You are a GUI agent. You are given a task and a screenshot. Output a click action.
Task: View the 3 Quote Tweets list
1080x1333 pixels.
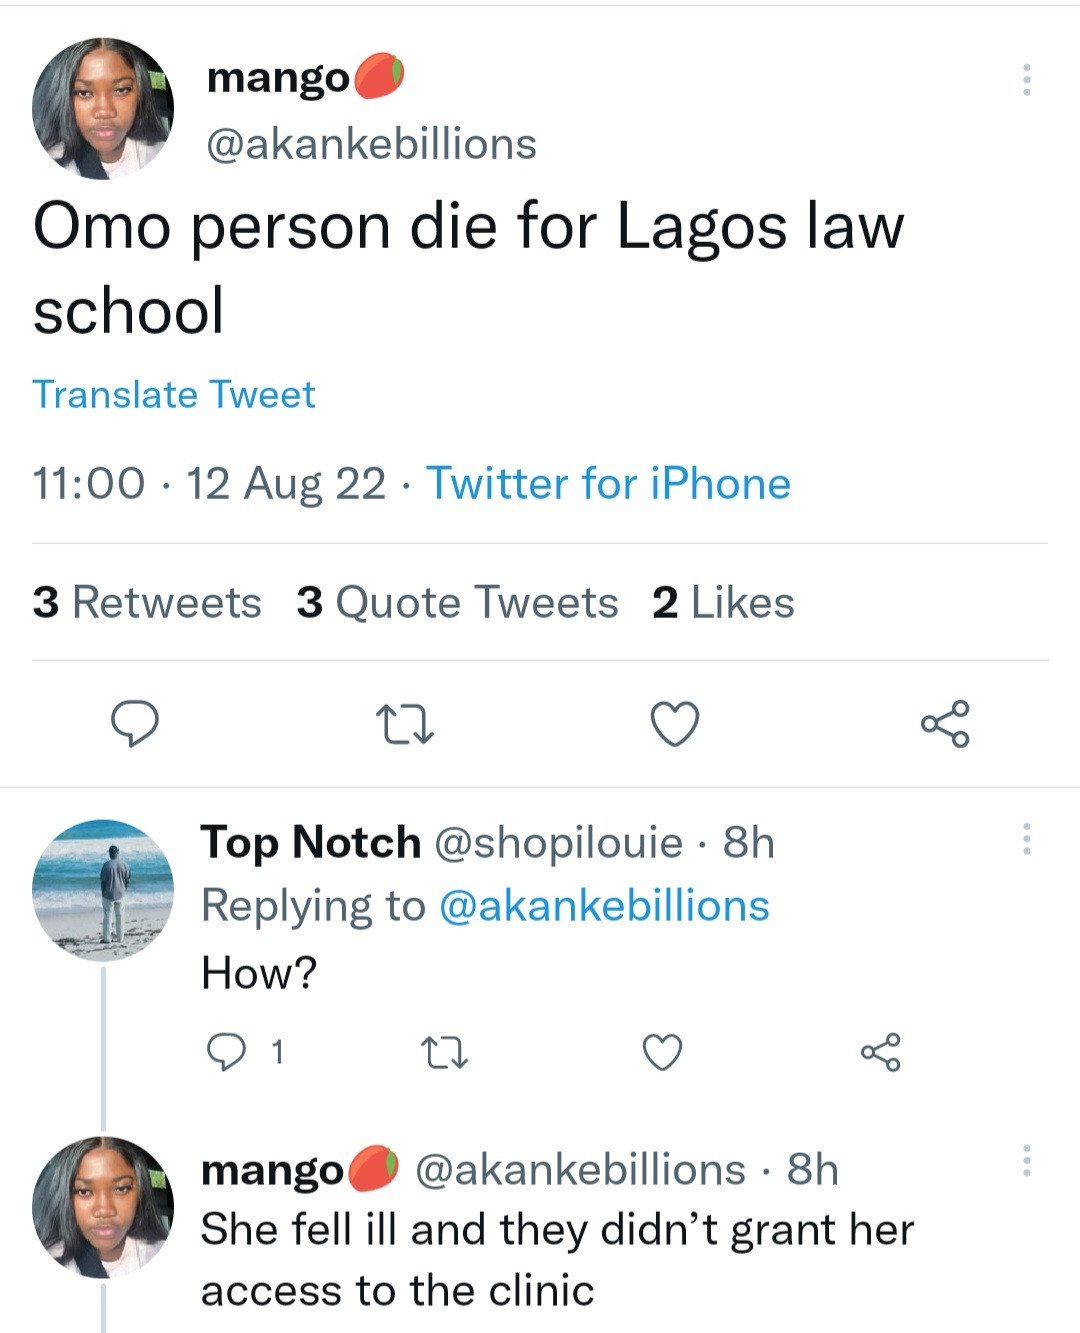click(457, 603)
